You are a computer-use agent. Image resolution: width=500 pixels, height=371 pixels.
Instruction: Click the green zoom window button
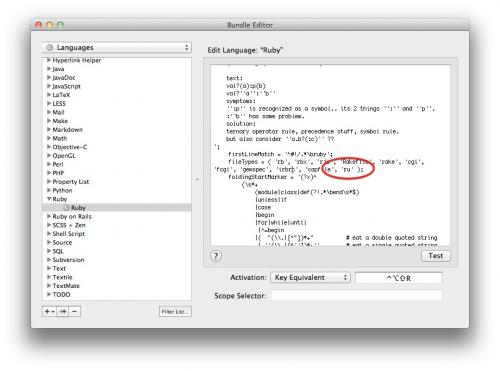(60, 25)
